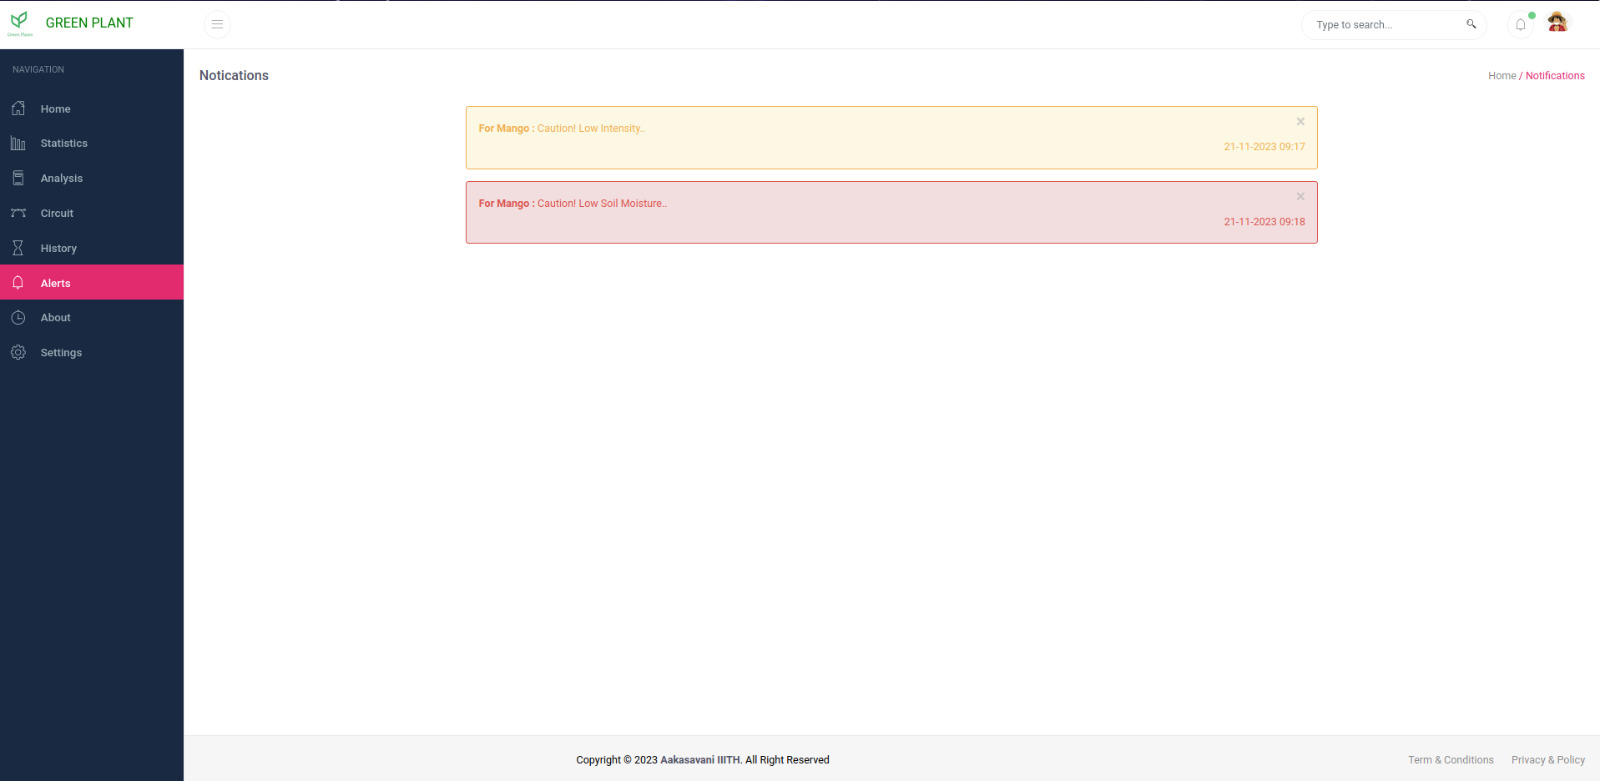Image resolution: width=1600 pixels, height=781 pixels.
Task: Click the Analysis icon in the sidebar
Action: click(18, 178)
